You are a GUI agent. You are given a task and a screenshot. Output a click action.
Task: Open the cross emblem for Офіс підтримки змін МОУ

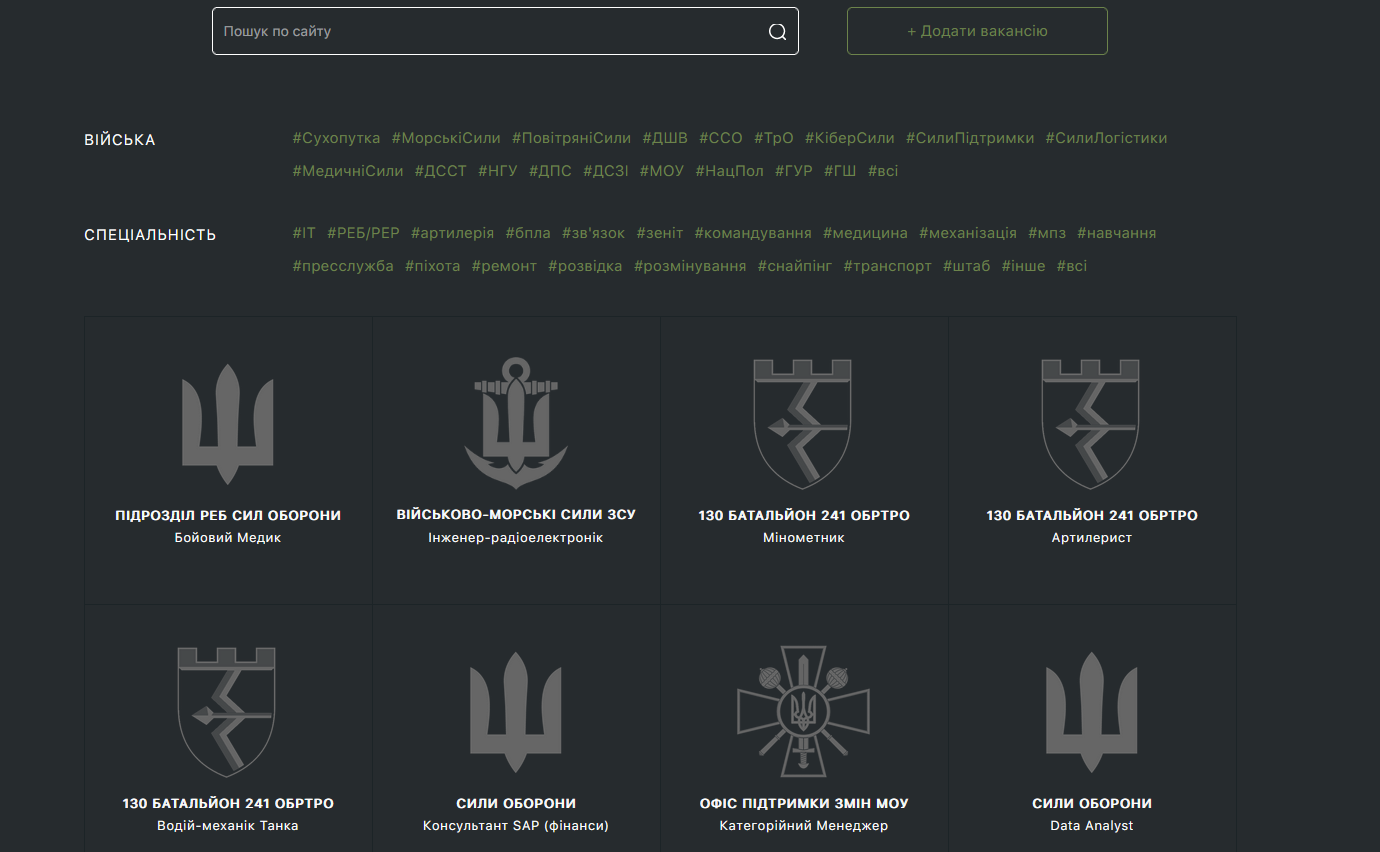(803, 711)
